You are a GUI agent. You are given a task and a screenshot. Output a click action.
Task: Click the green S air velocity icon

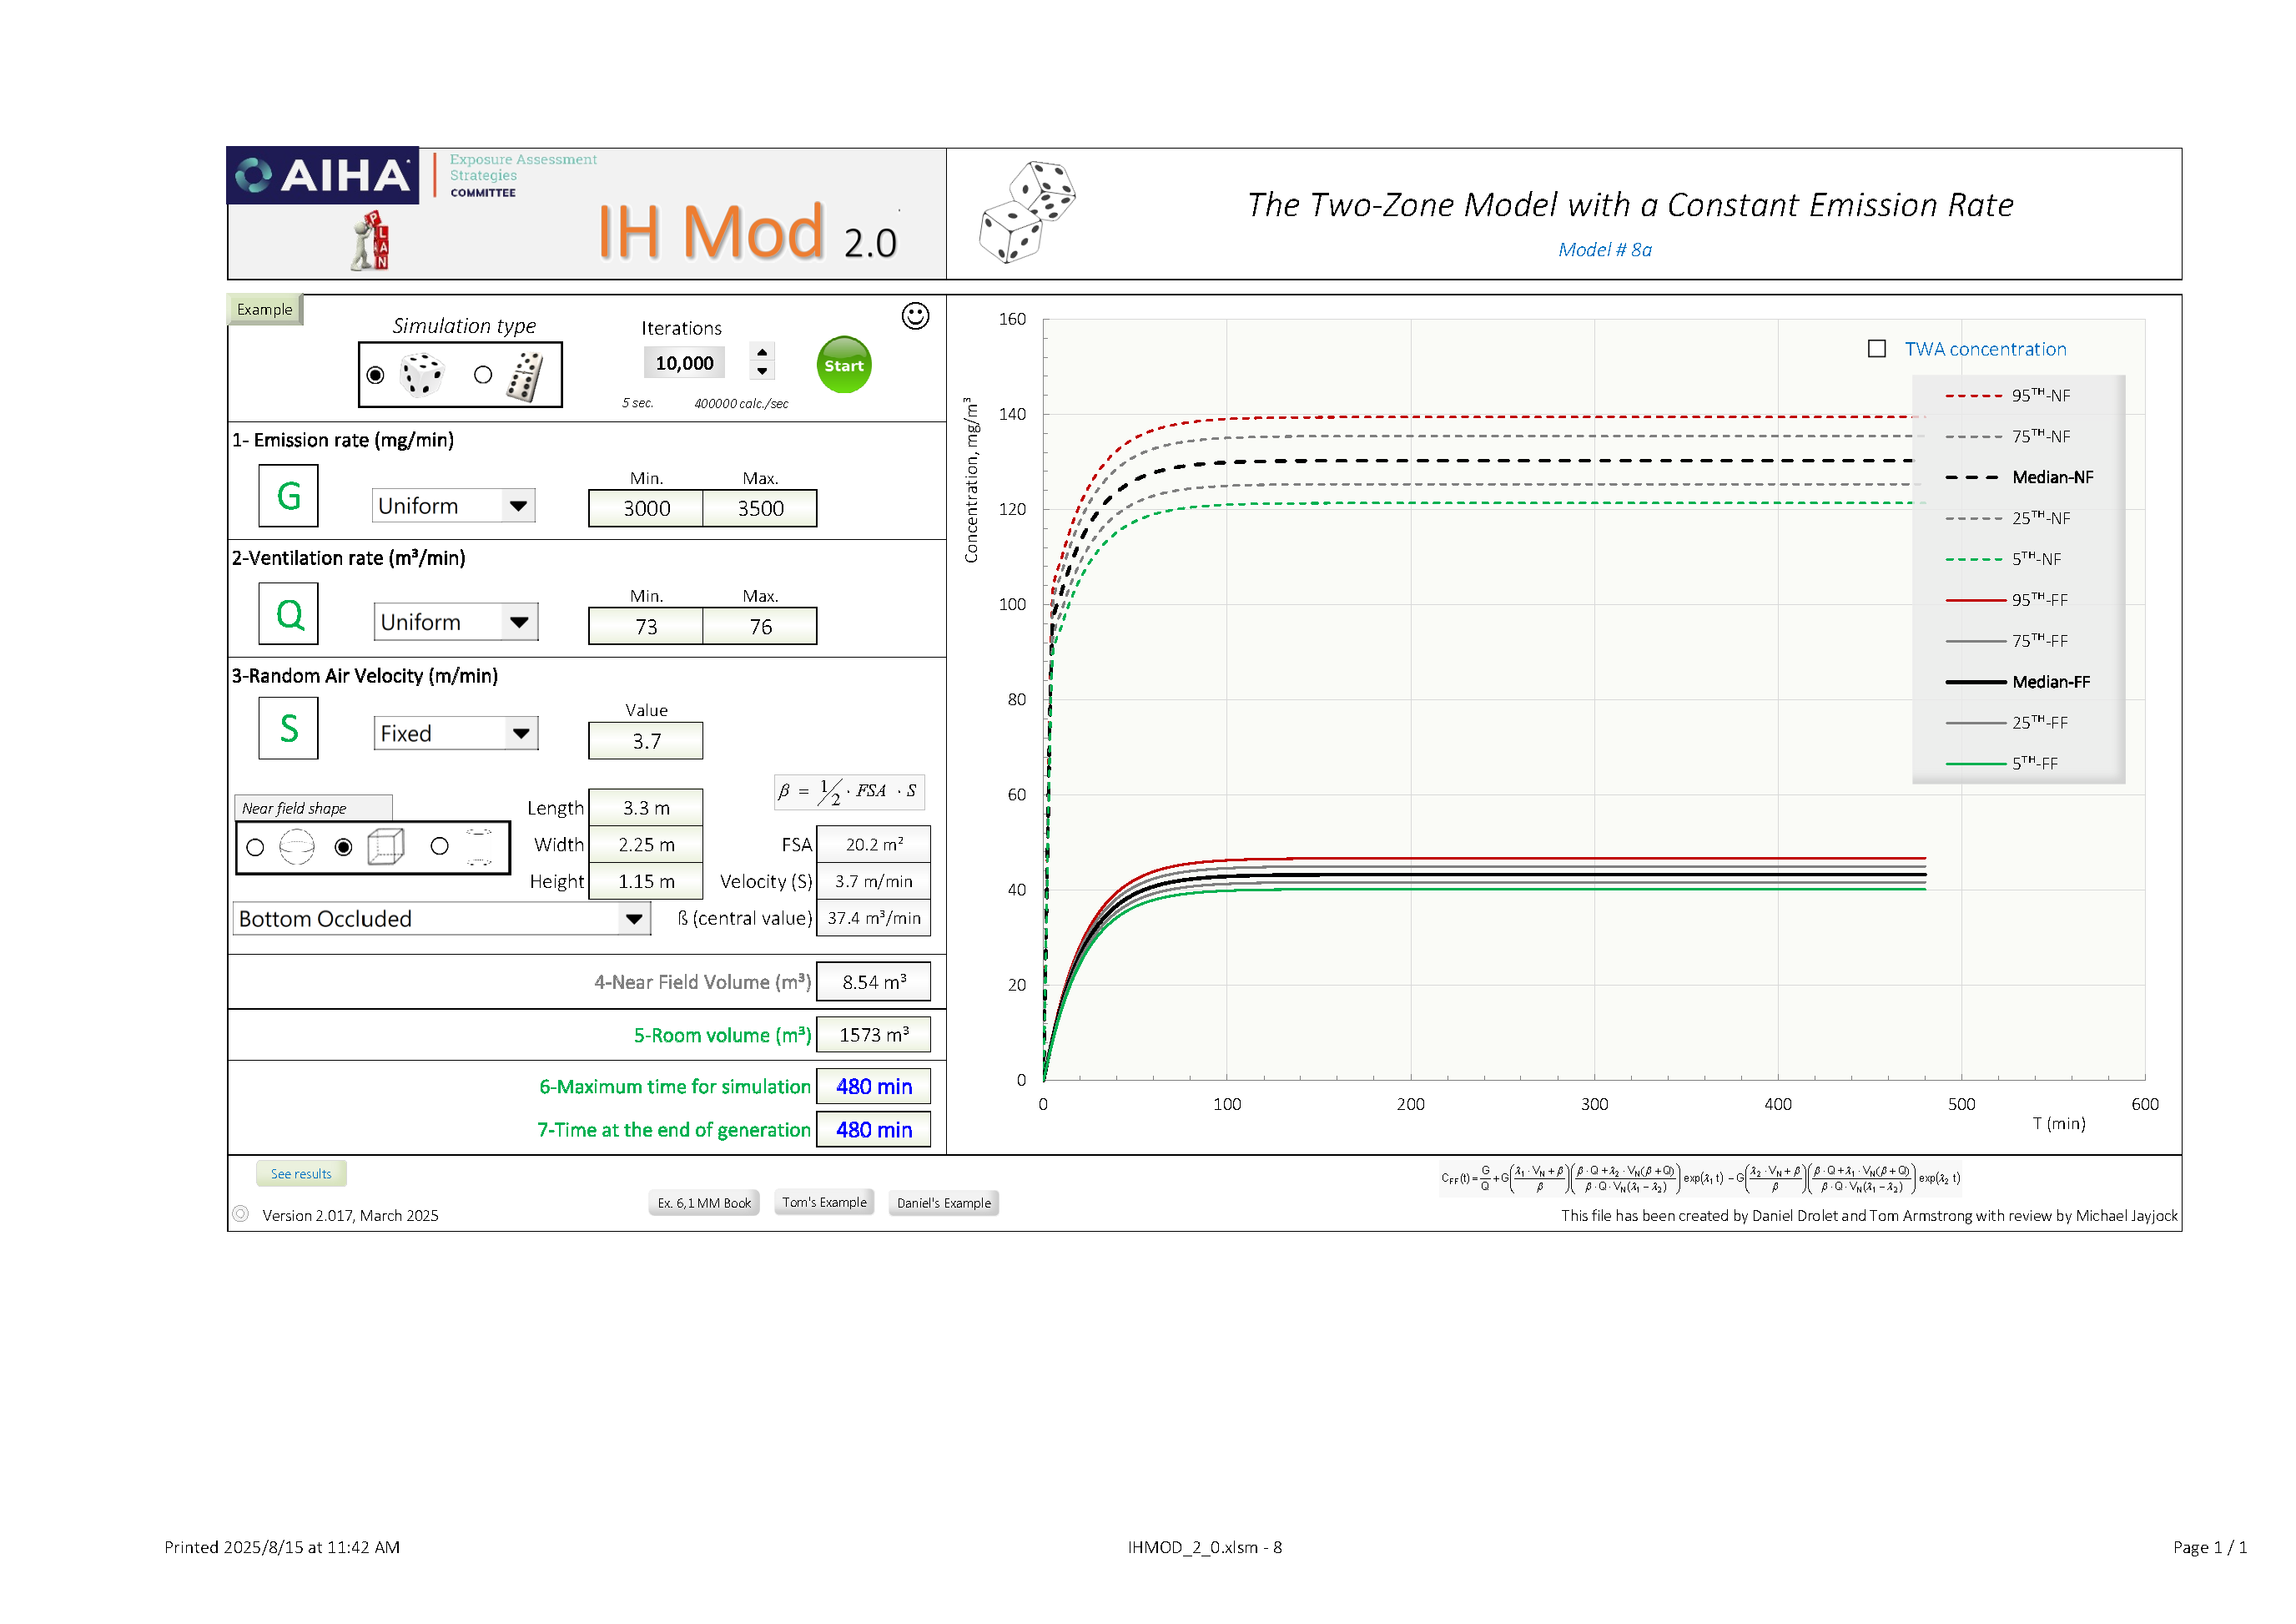point(288,728)
